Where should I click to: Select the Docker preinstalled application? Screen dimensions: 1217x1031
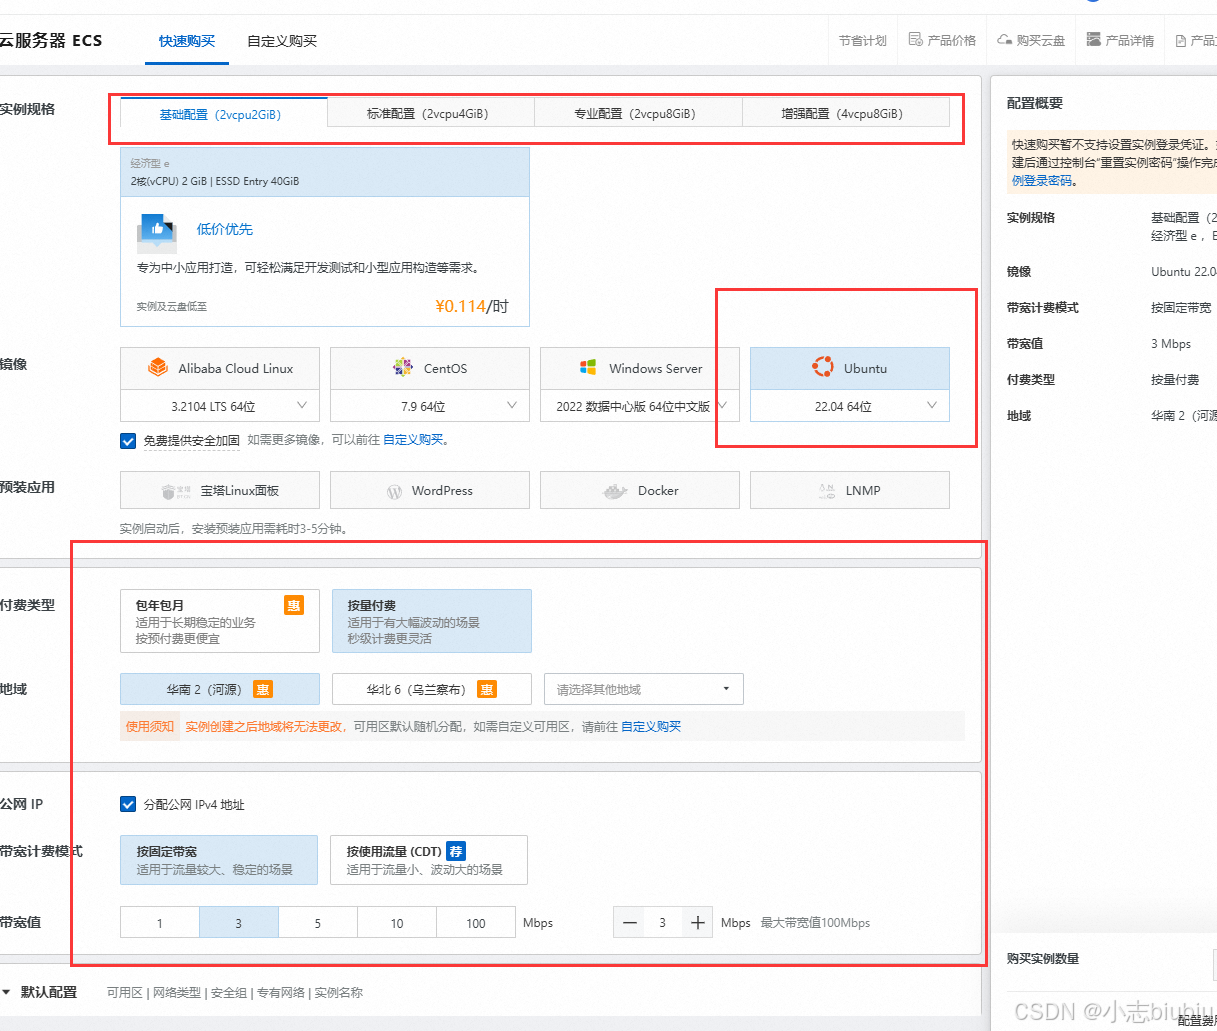point(640,491)
